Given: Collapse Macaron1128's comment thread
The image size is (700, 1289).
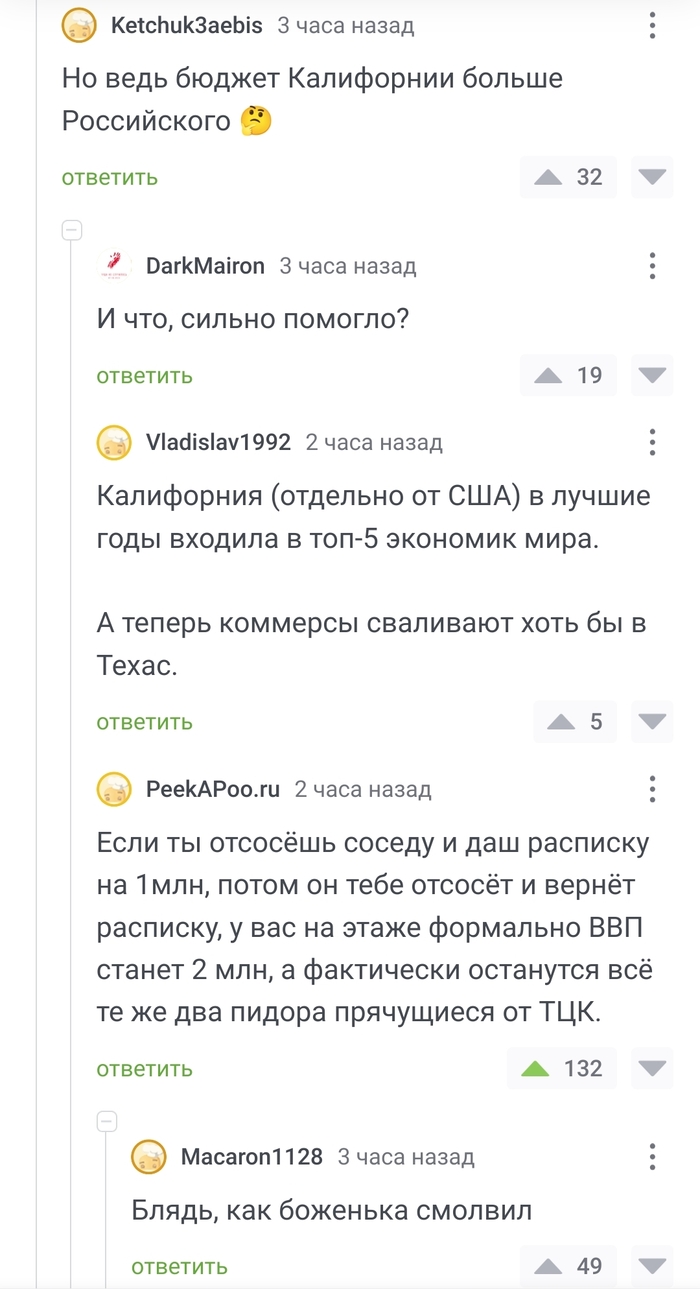Looking at the screenshot, I should click(107, 1120).
